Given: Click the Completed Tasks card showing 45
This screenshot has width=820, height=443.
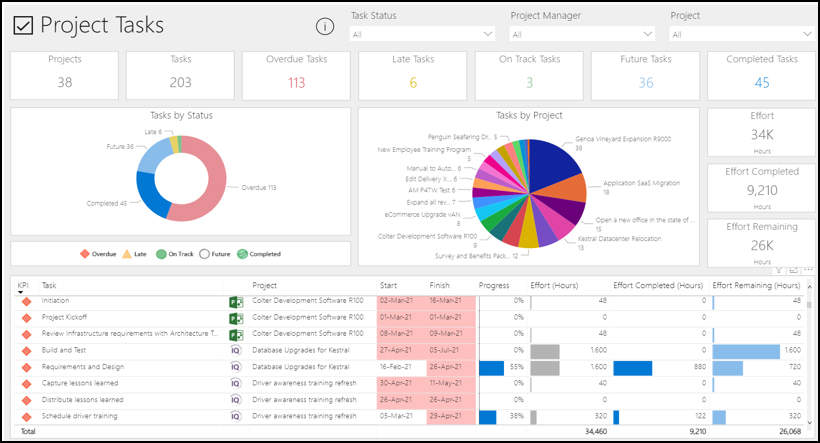Looking at the screenshot, I should tap(761, 75).
